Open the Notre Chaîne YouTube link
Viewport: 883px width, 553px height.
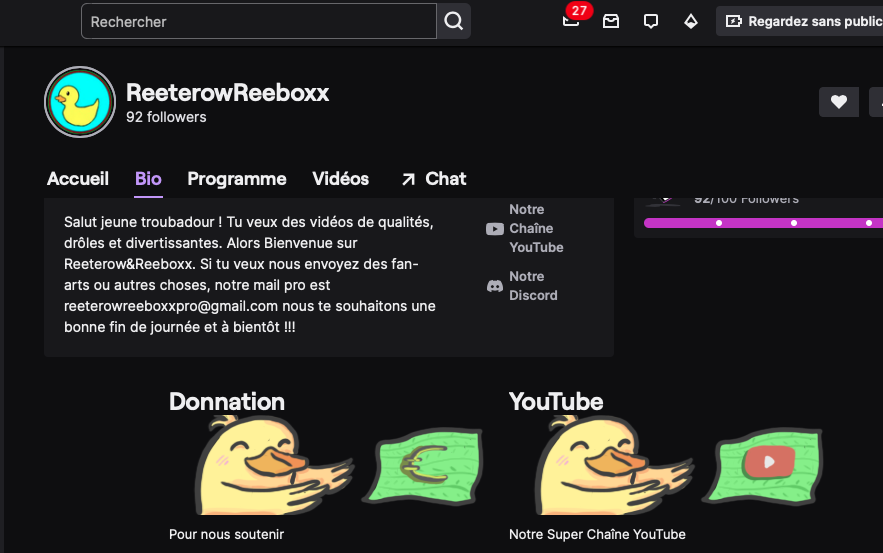536,229
